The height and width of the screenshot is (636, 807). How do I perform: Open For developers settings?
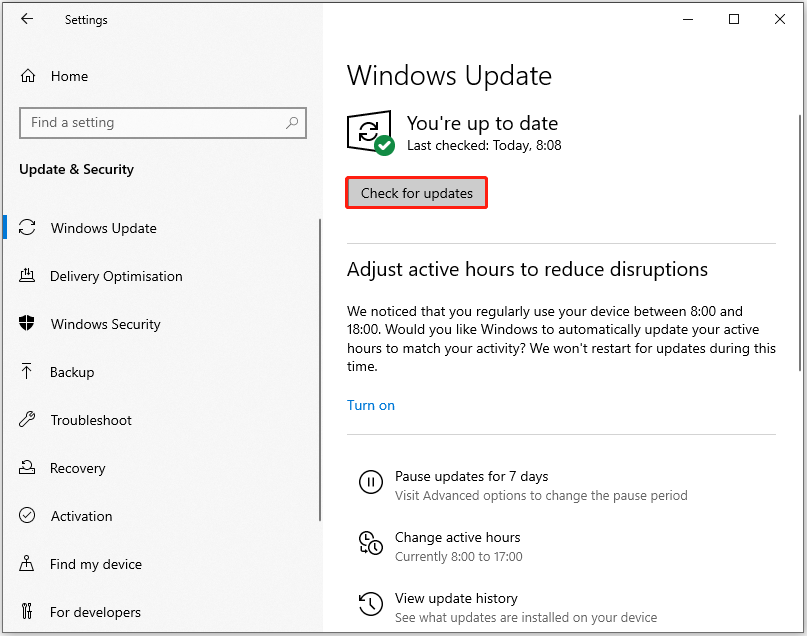tap(95, 612)
